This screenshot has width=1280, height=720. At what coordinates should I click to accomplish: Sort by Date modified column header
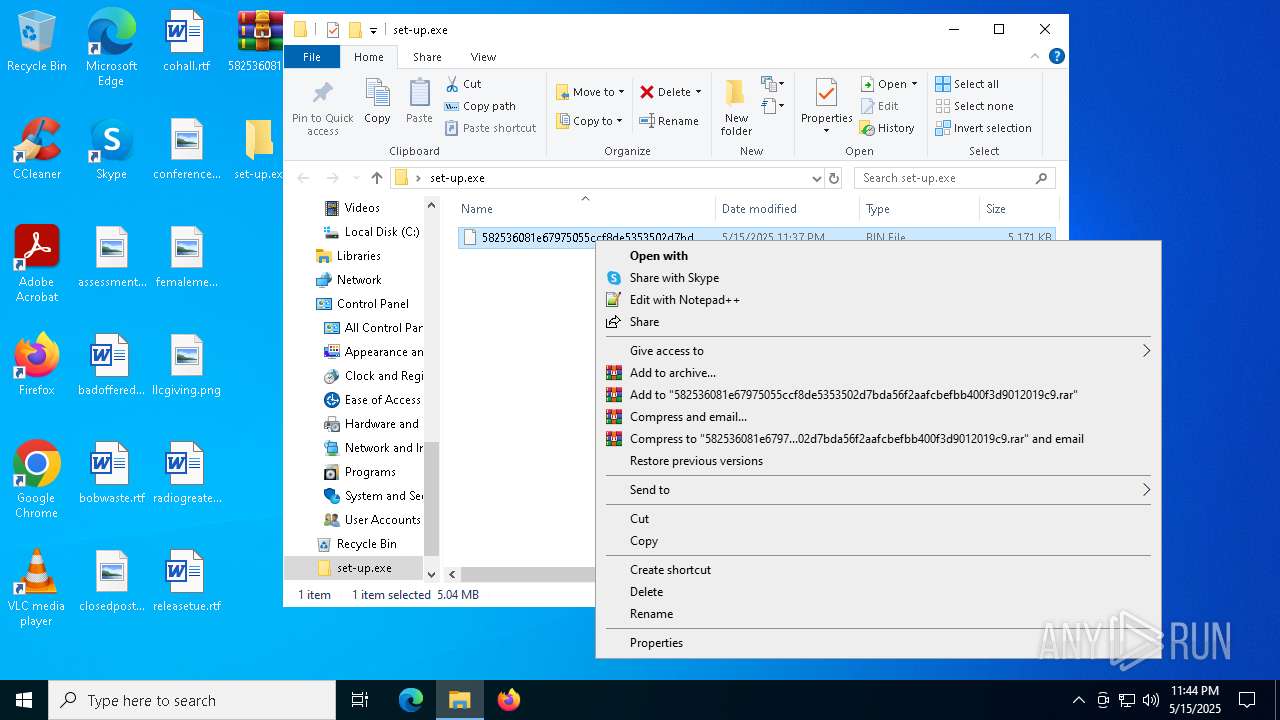point(787,209)
